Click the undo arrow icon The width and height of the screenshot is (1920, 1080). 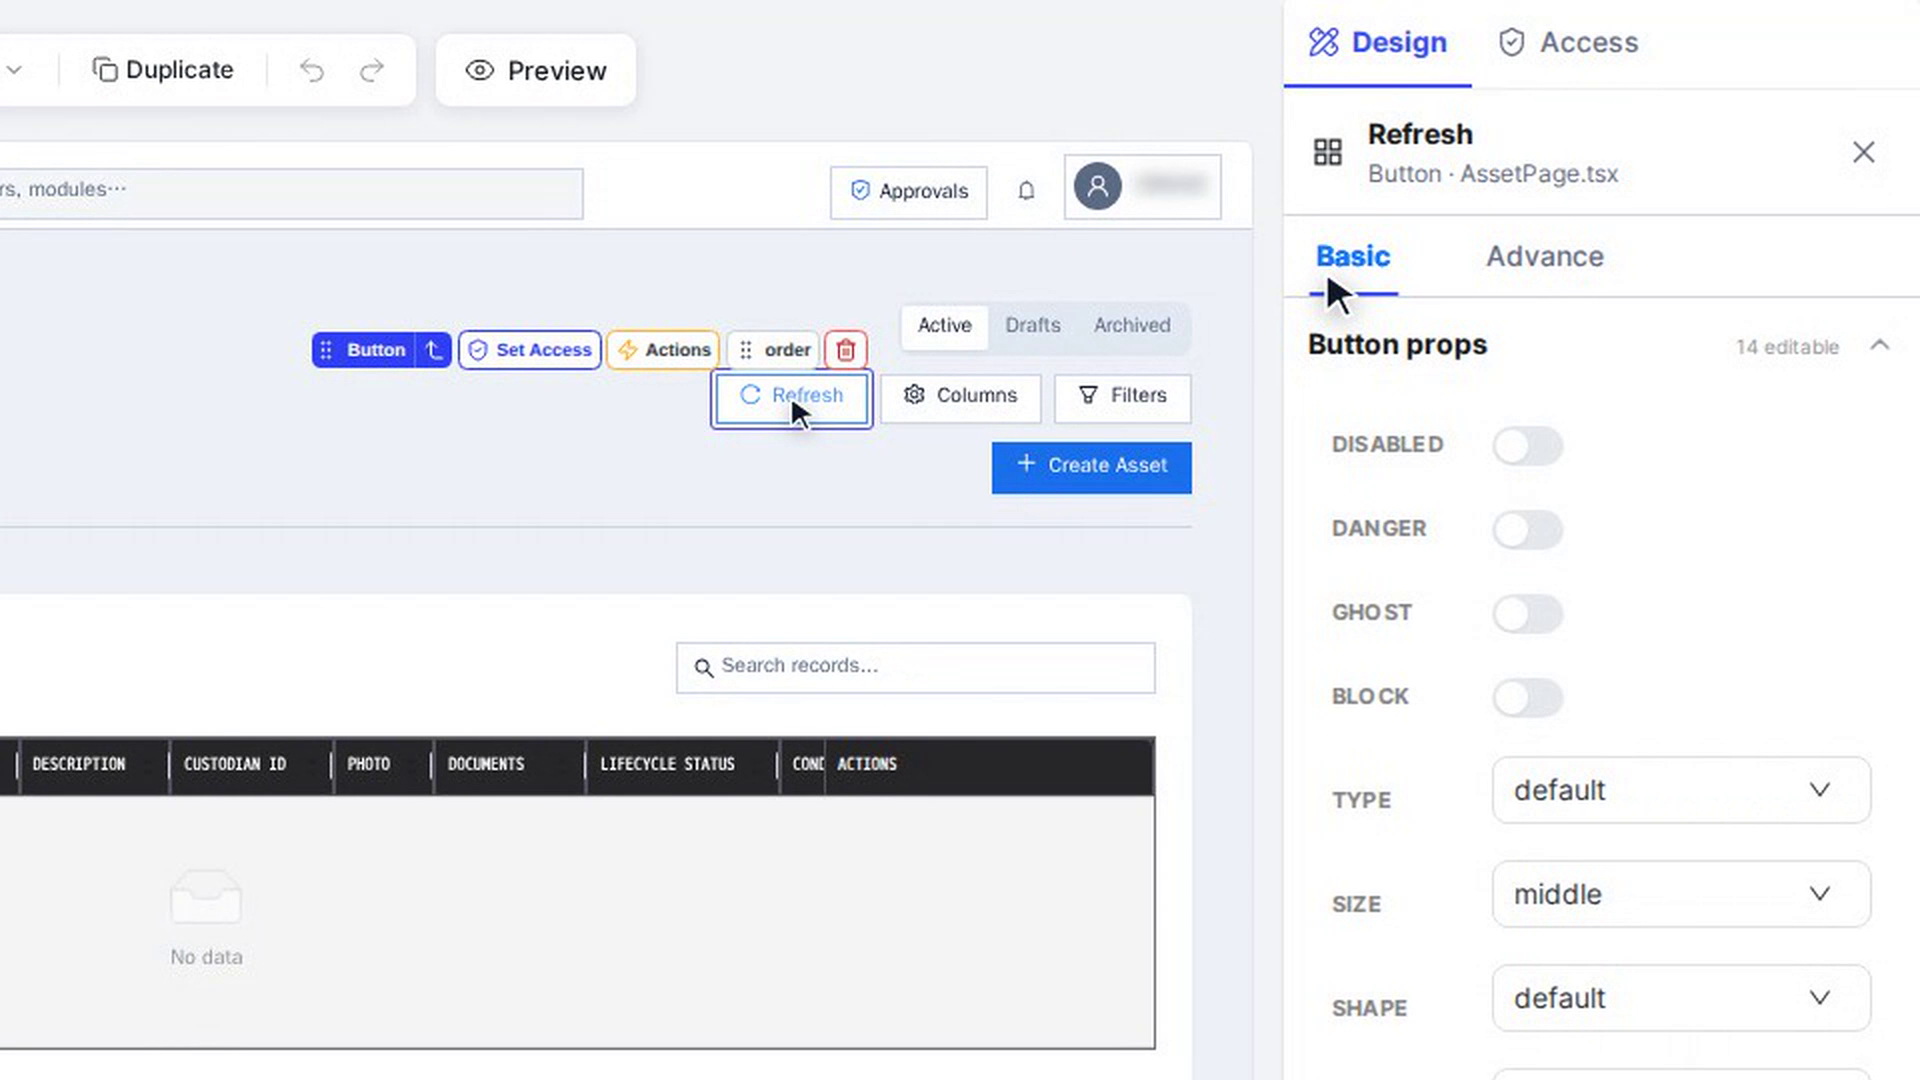click(x=312, y=70)
